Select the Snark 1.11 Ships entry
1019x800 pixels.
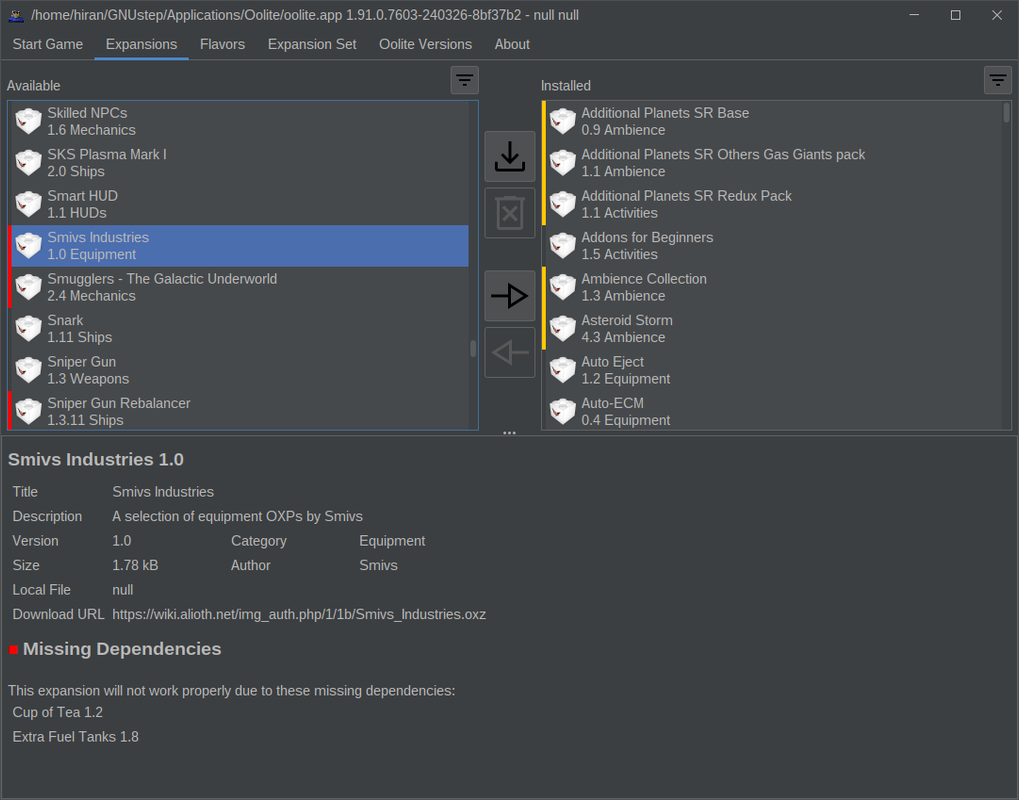(238, 329)
